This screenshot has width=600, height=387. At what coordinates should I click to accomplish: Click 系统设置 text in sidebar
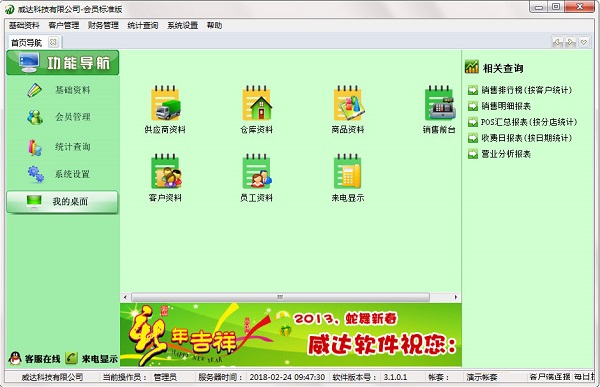tap(73, 174)
